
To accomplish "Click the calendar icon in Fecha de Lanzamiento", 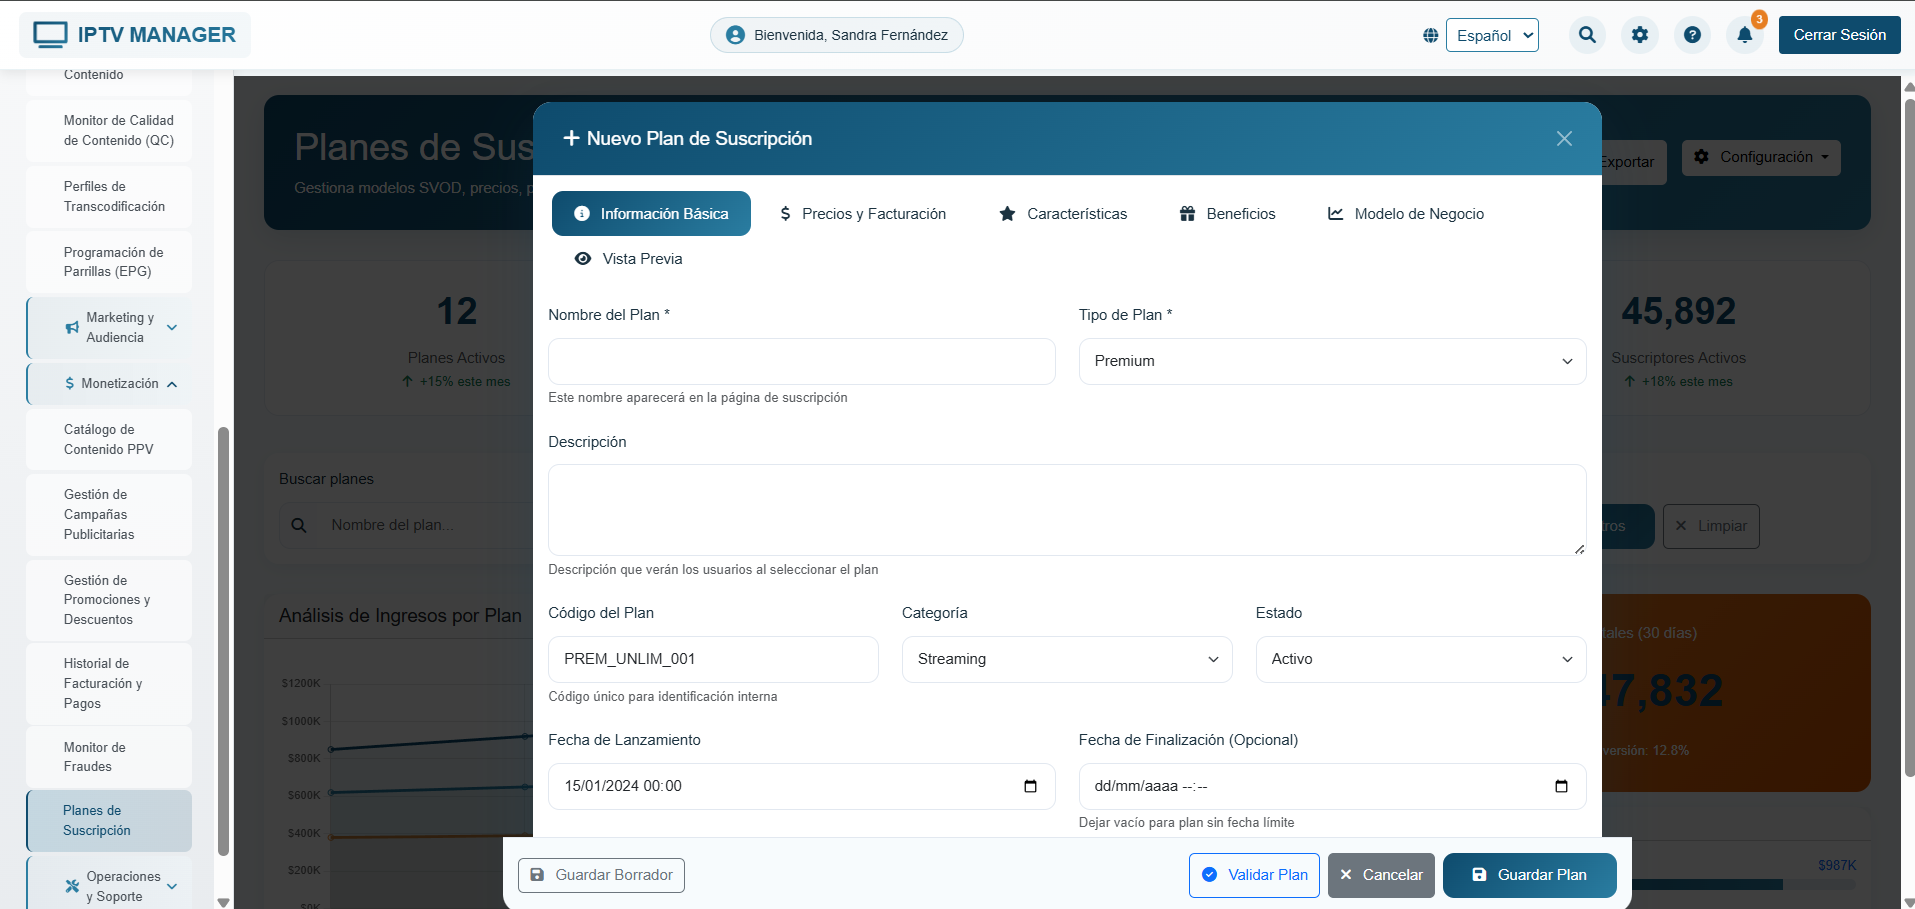I will pyautogui.click(x=1030, y=786).
